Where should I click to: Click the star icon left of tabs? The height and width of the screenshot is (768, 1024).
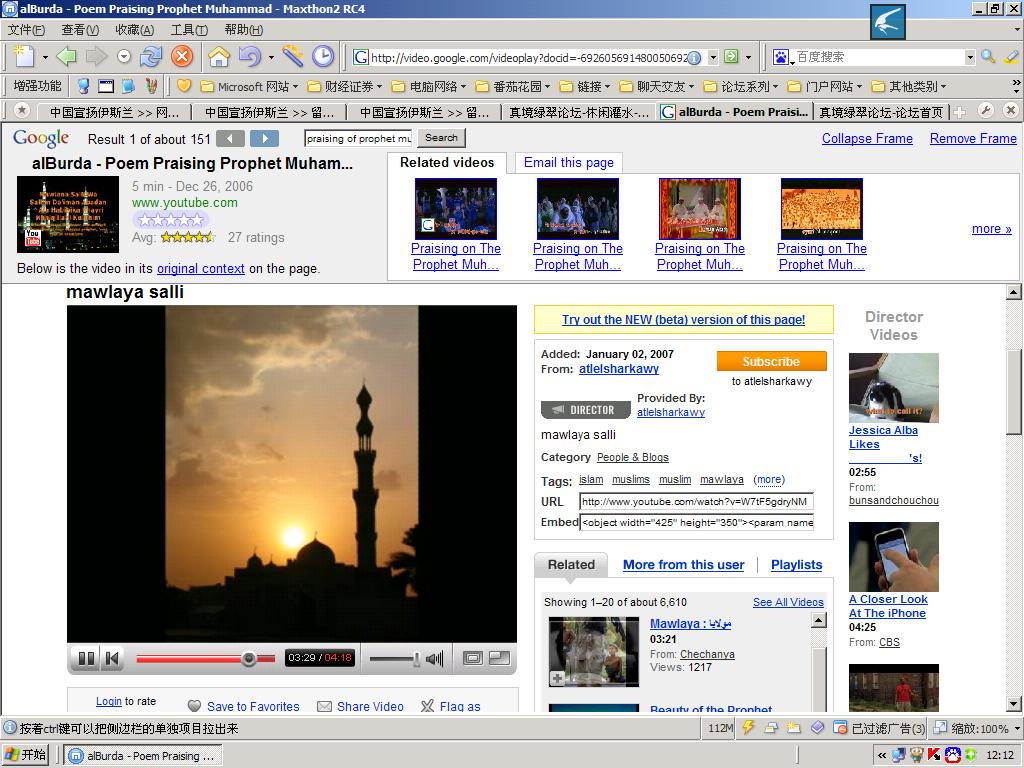point(22,110)
